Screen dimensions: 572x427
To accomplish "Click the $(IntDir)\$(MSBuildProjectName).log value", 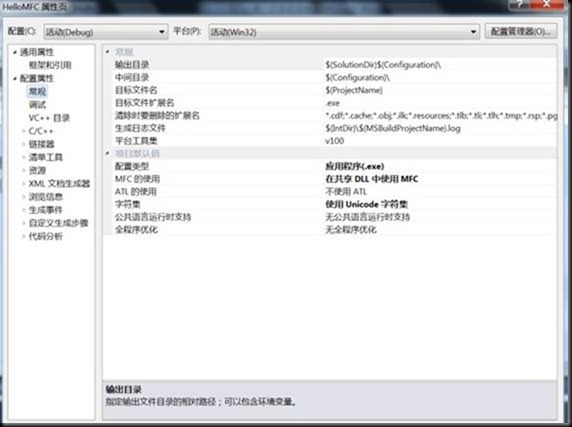I will click(393, 128).
